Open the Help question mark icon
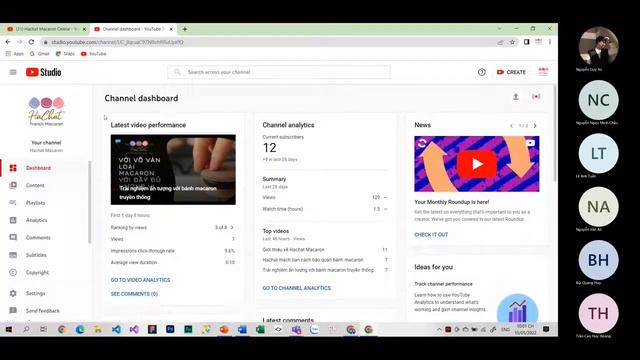 point(482,72)
